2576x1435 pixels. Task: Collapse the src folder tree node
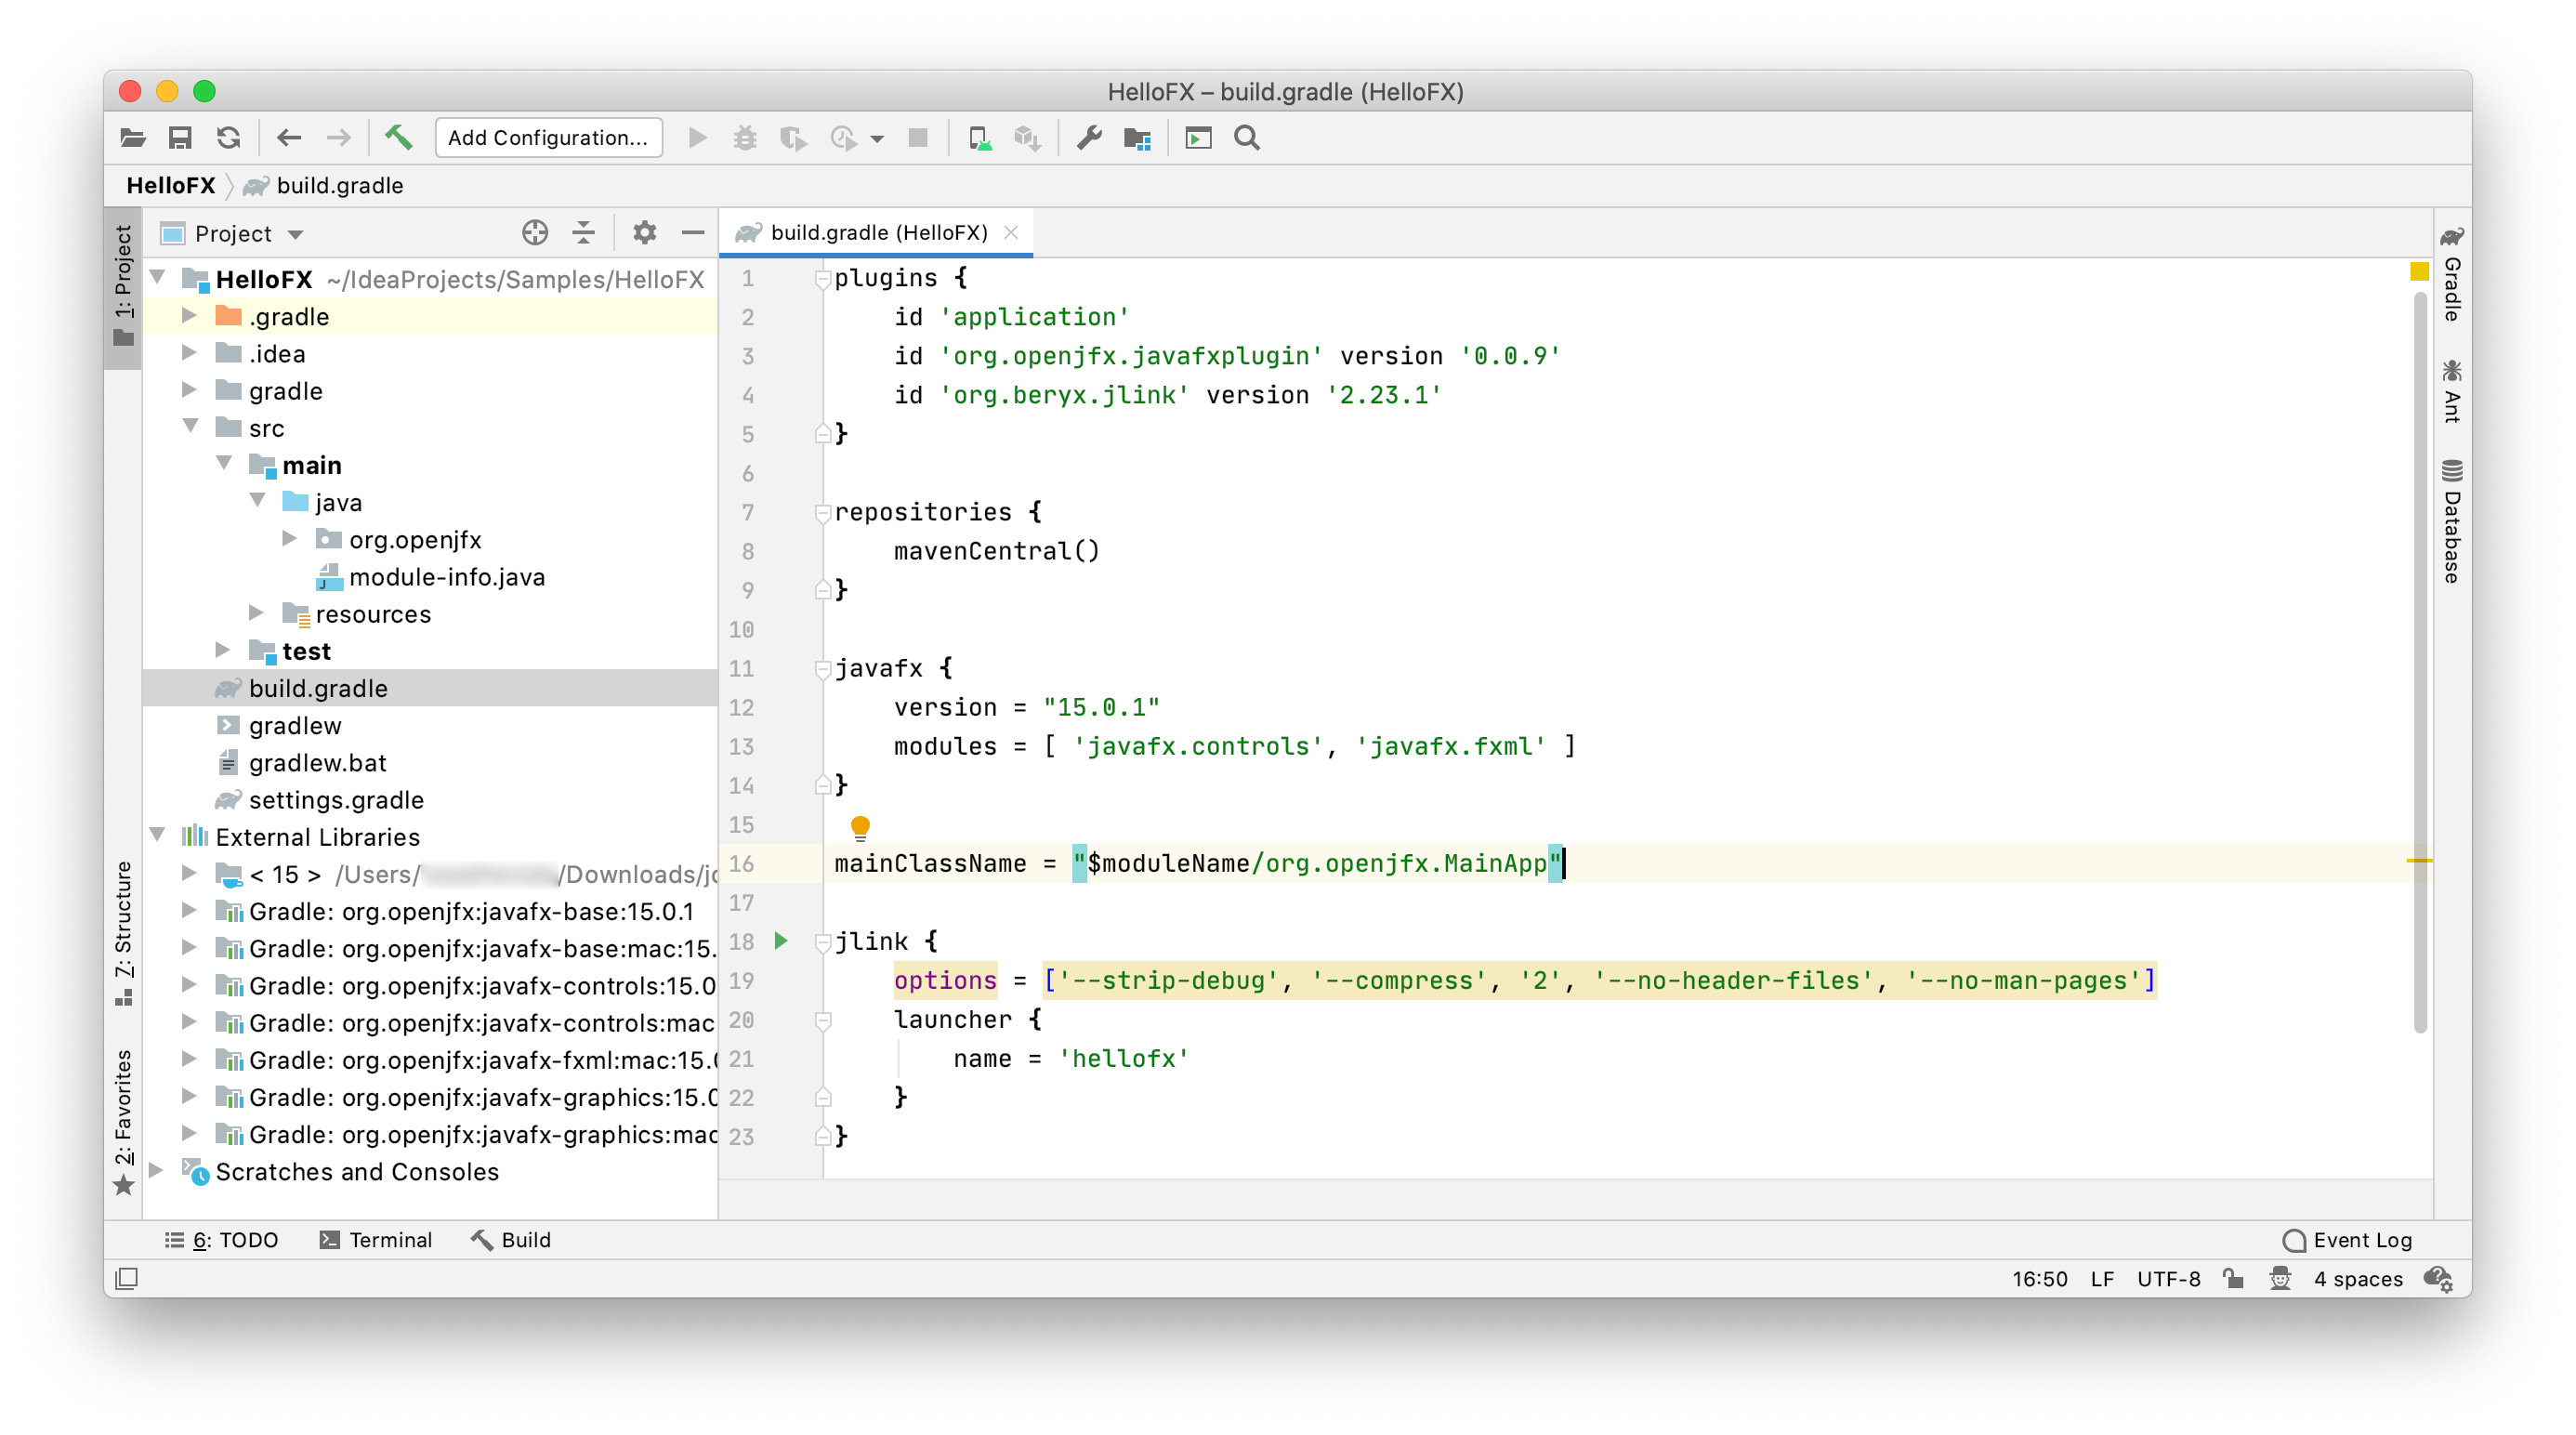190,427
